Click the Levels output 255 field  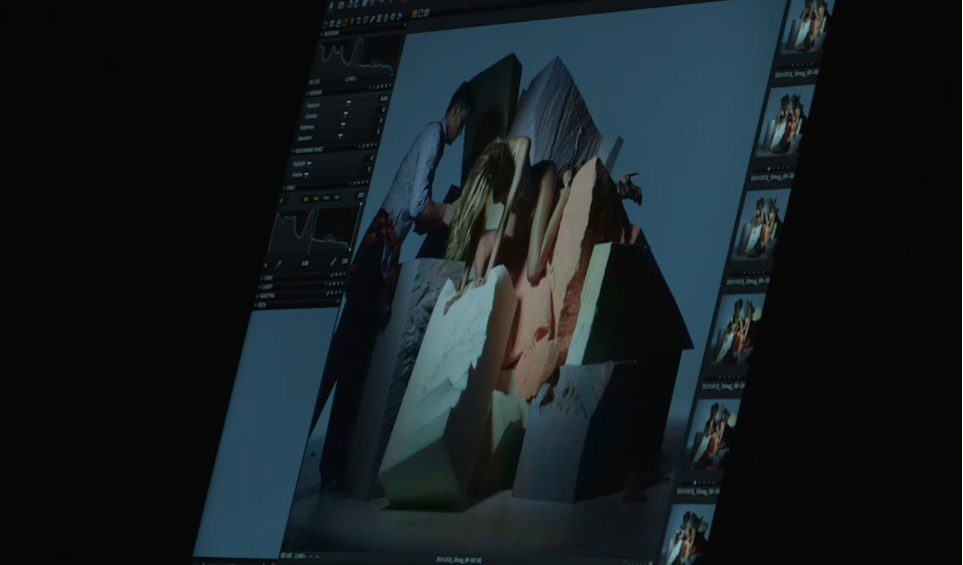(361, 195)
